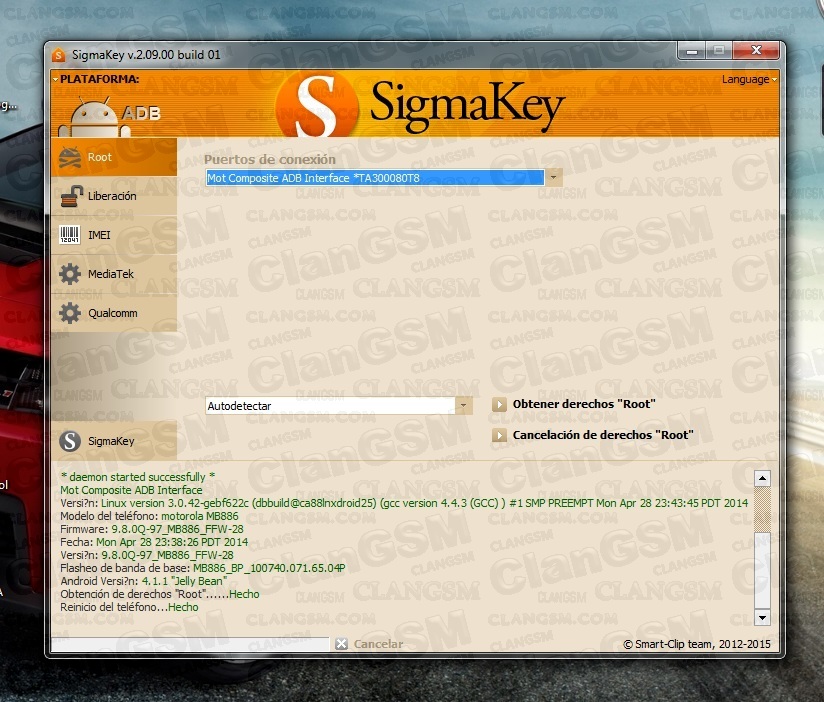The height and width of the screenshot is (702, 824).
Task: Open the Root tab in sidebar
Action: 114,157
